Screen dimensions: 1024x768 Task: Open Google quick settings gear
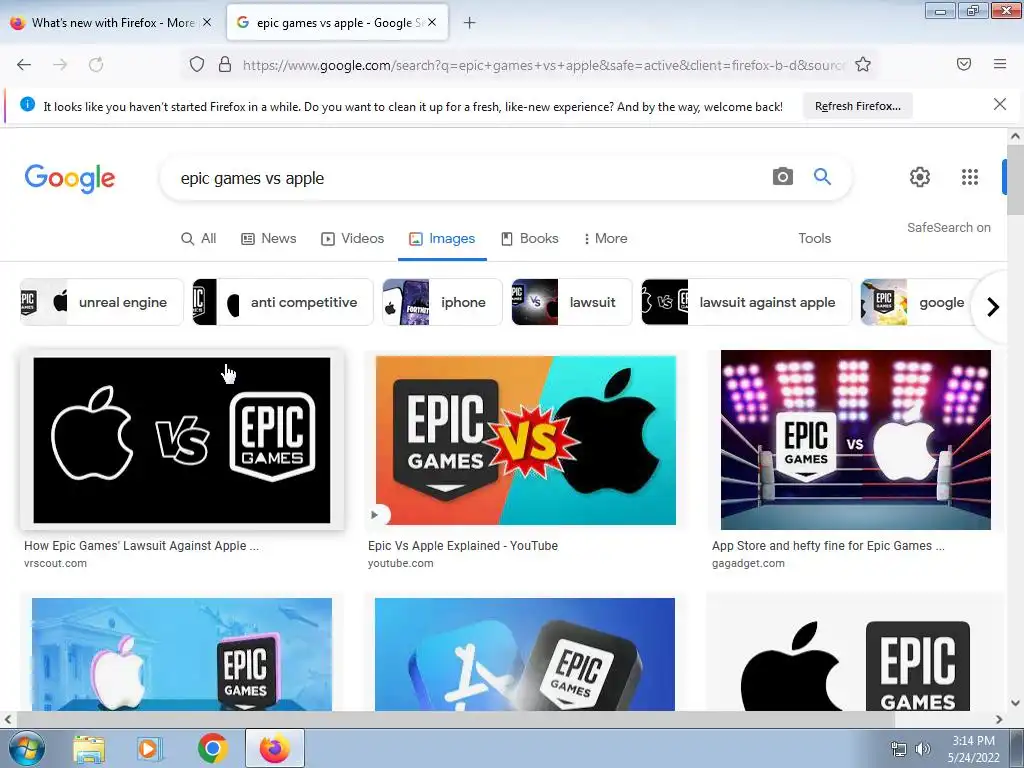pyautogui.click(x=920, y=177)
